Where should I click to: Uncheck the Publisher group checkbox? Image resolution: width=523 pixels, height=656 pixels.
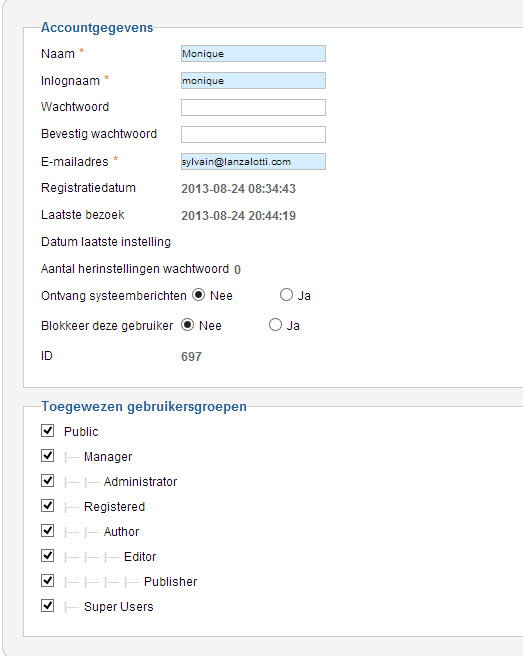point(48,581)
